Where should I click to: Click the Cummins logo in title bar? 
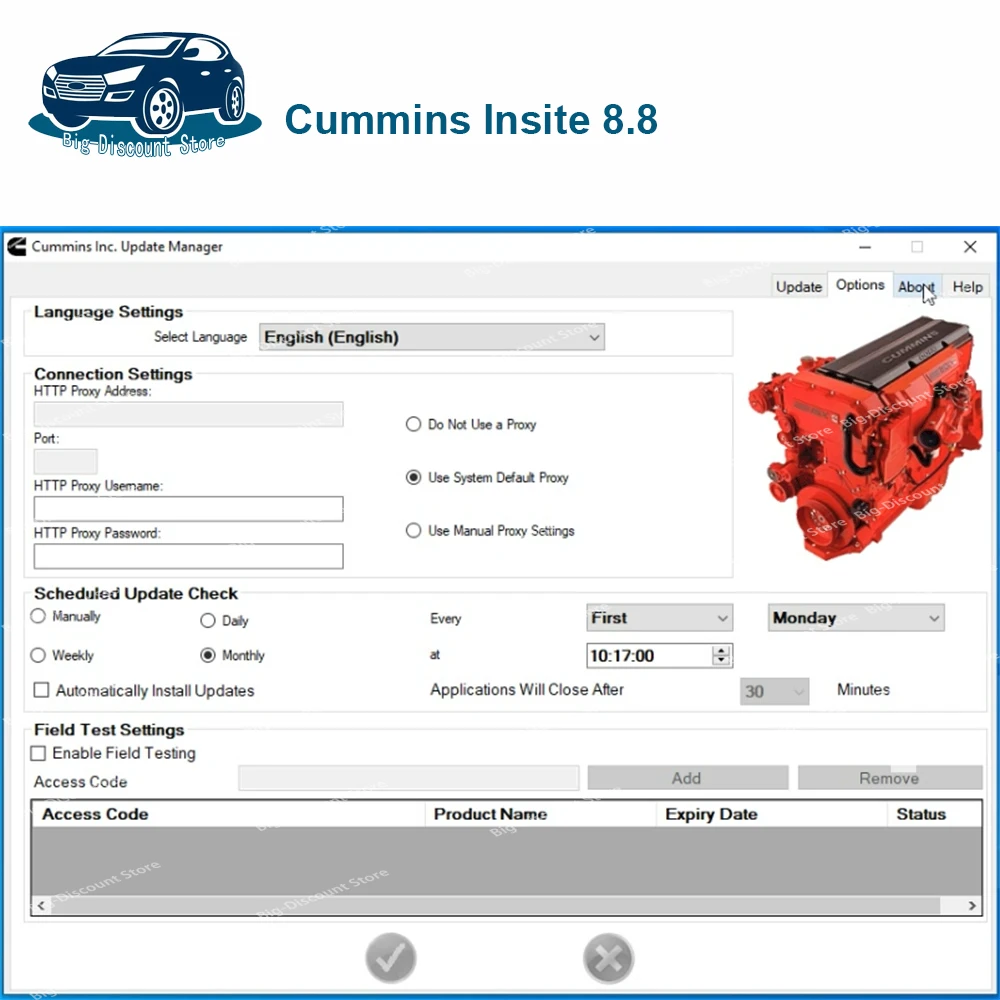point(17,246)
